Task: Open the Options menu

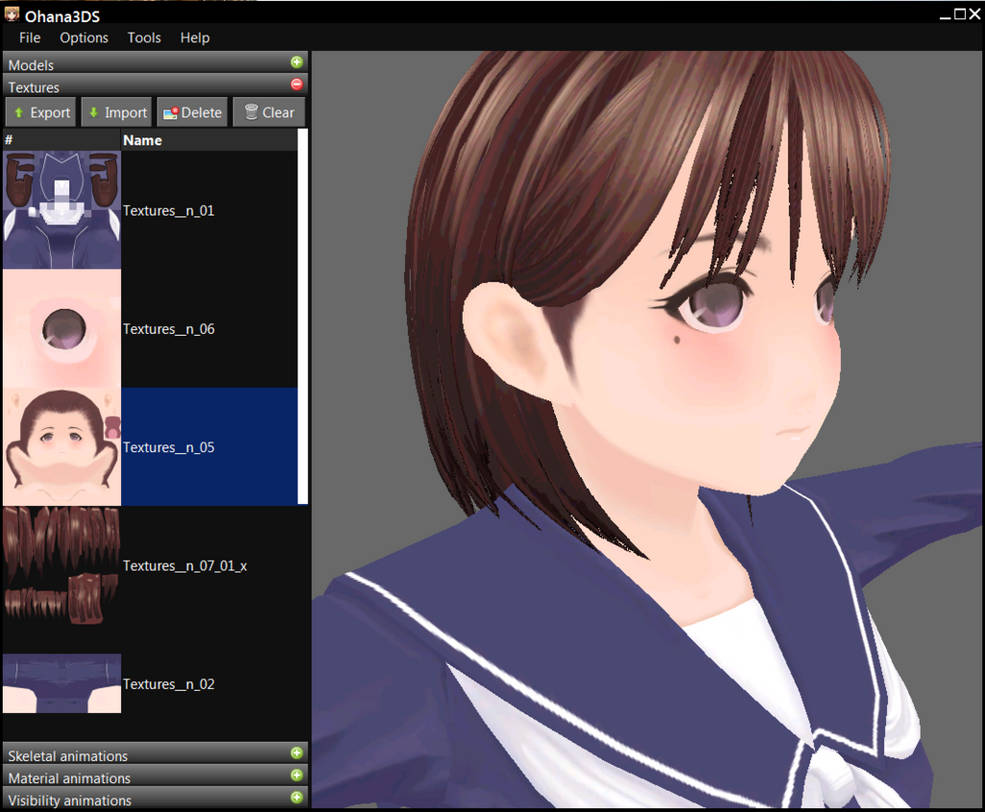Action: [x=83, y=38]
